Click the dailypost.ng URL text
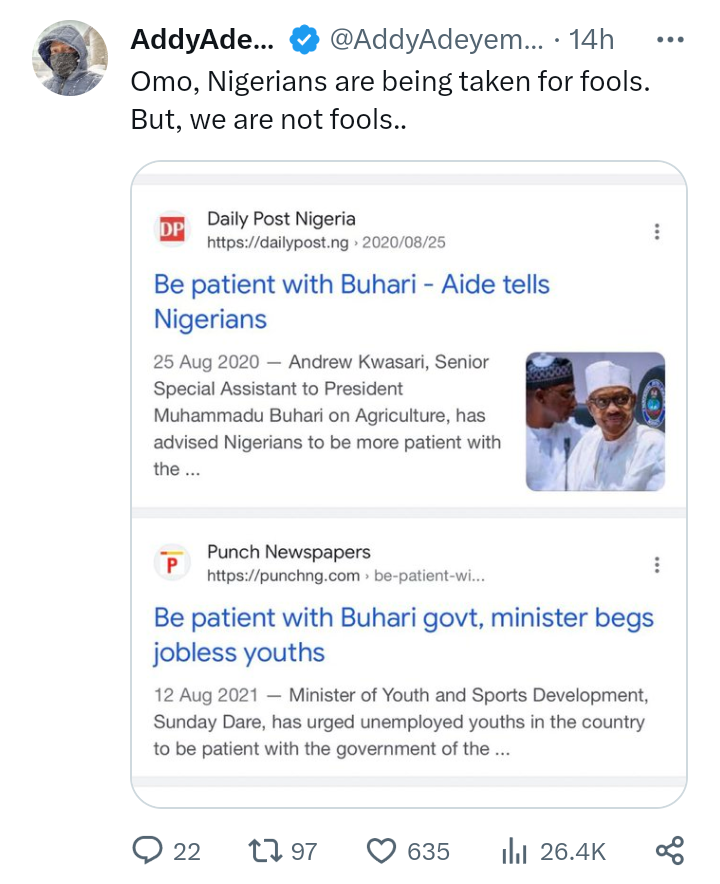The width and height of the screenshot is (720, 884). click(x=277, y=242)
